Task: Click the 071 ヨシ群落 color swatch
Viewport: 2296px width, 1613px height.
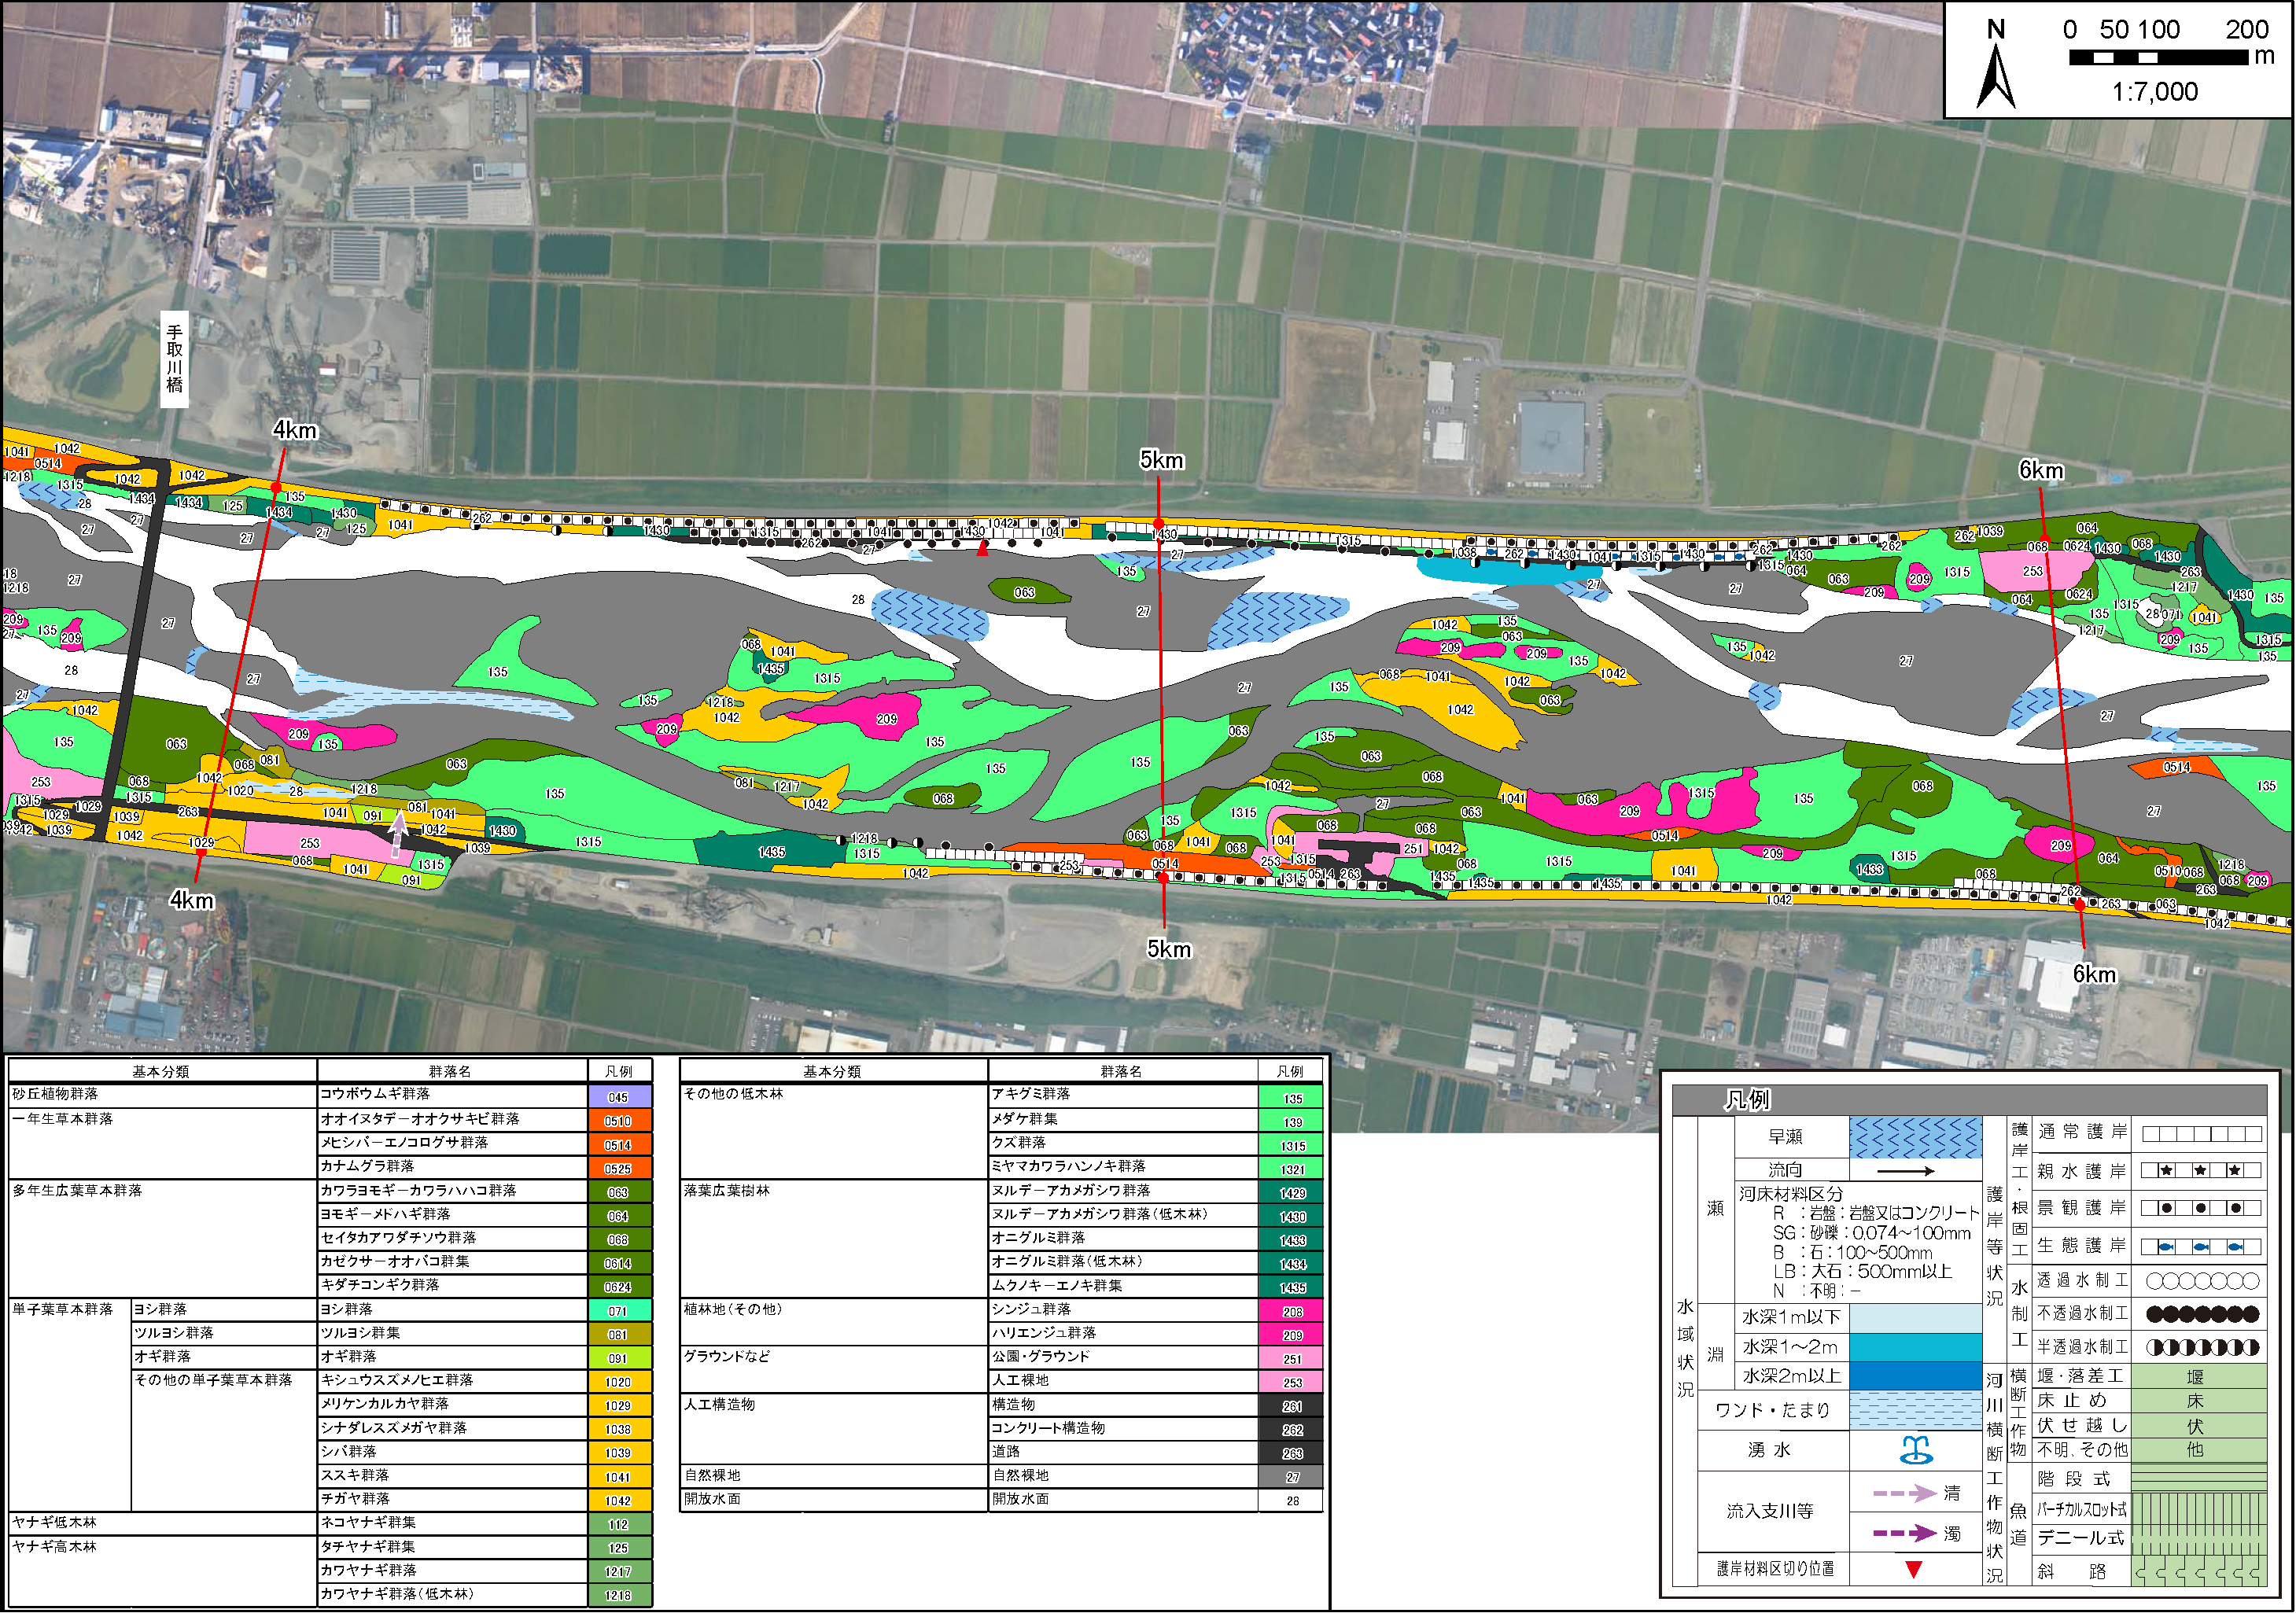Action: (x=619, y=1310)
